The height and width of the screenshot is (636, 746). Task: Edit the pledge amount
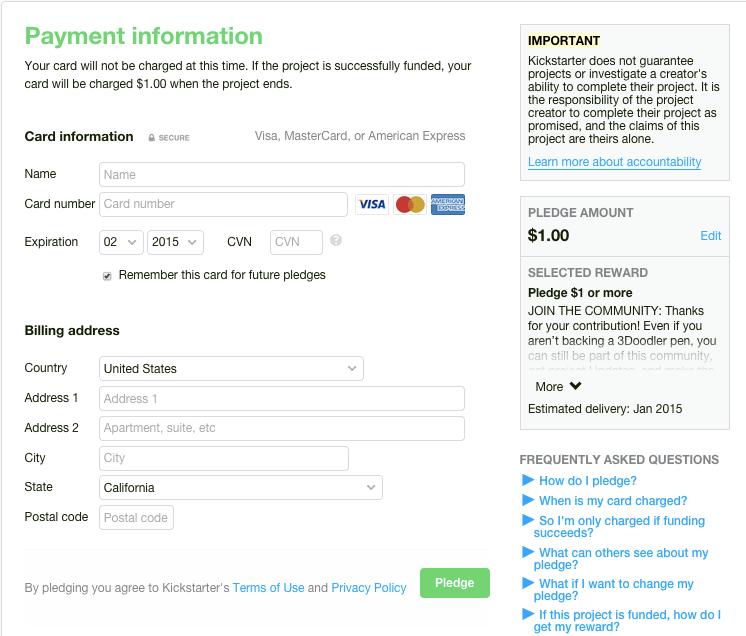(710, 236)
